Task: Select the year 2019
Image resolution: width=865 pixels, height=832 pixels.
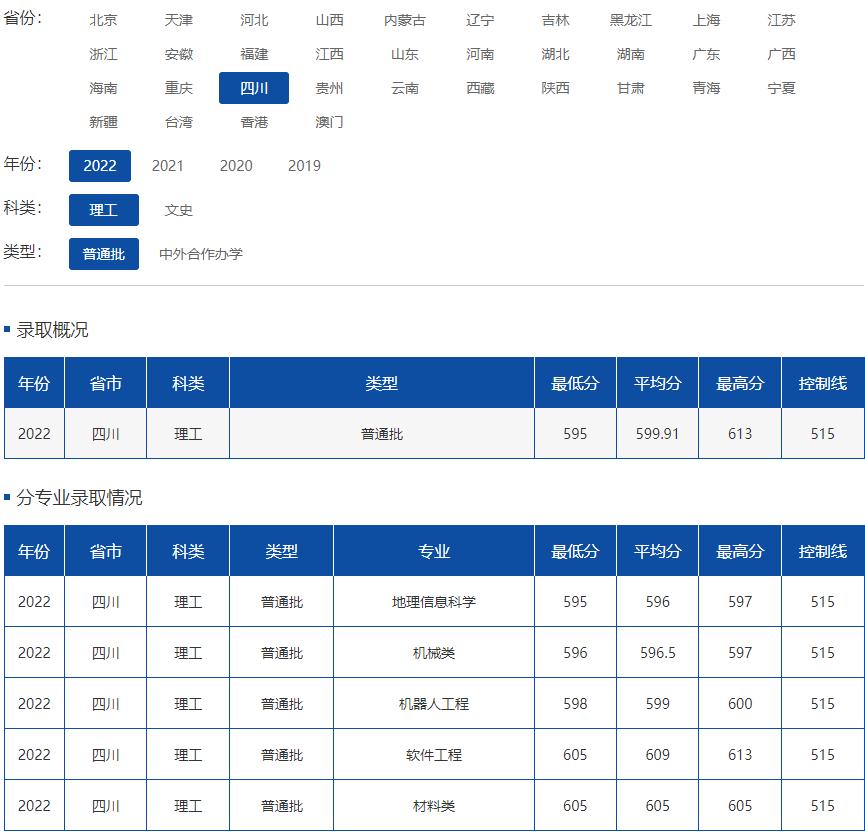Action: pyautogui.click(x=305, y=166)
